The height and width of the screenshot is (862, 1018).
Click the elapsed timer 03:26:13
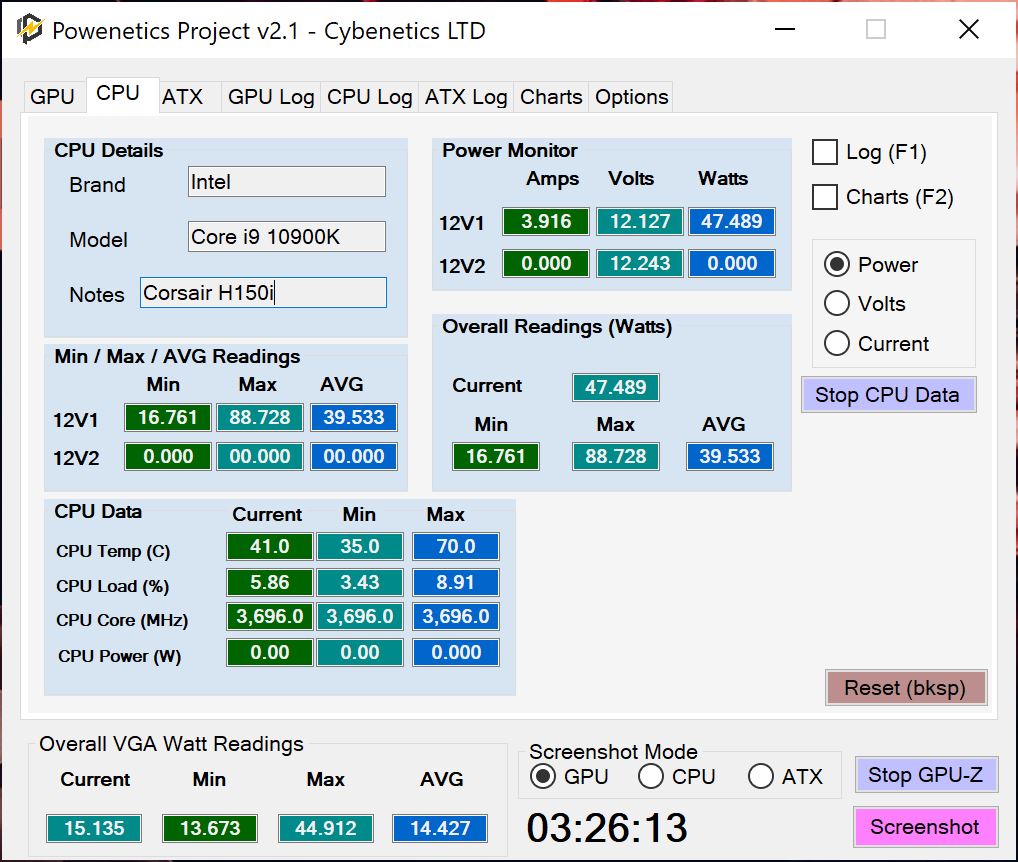click(x=607, y=828)
